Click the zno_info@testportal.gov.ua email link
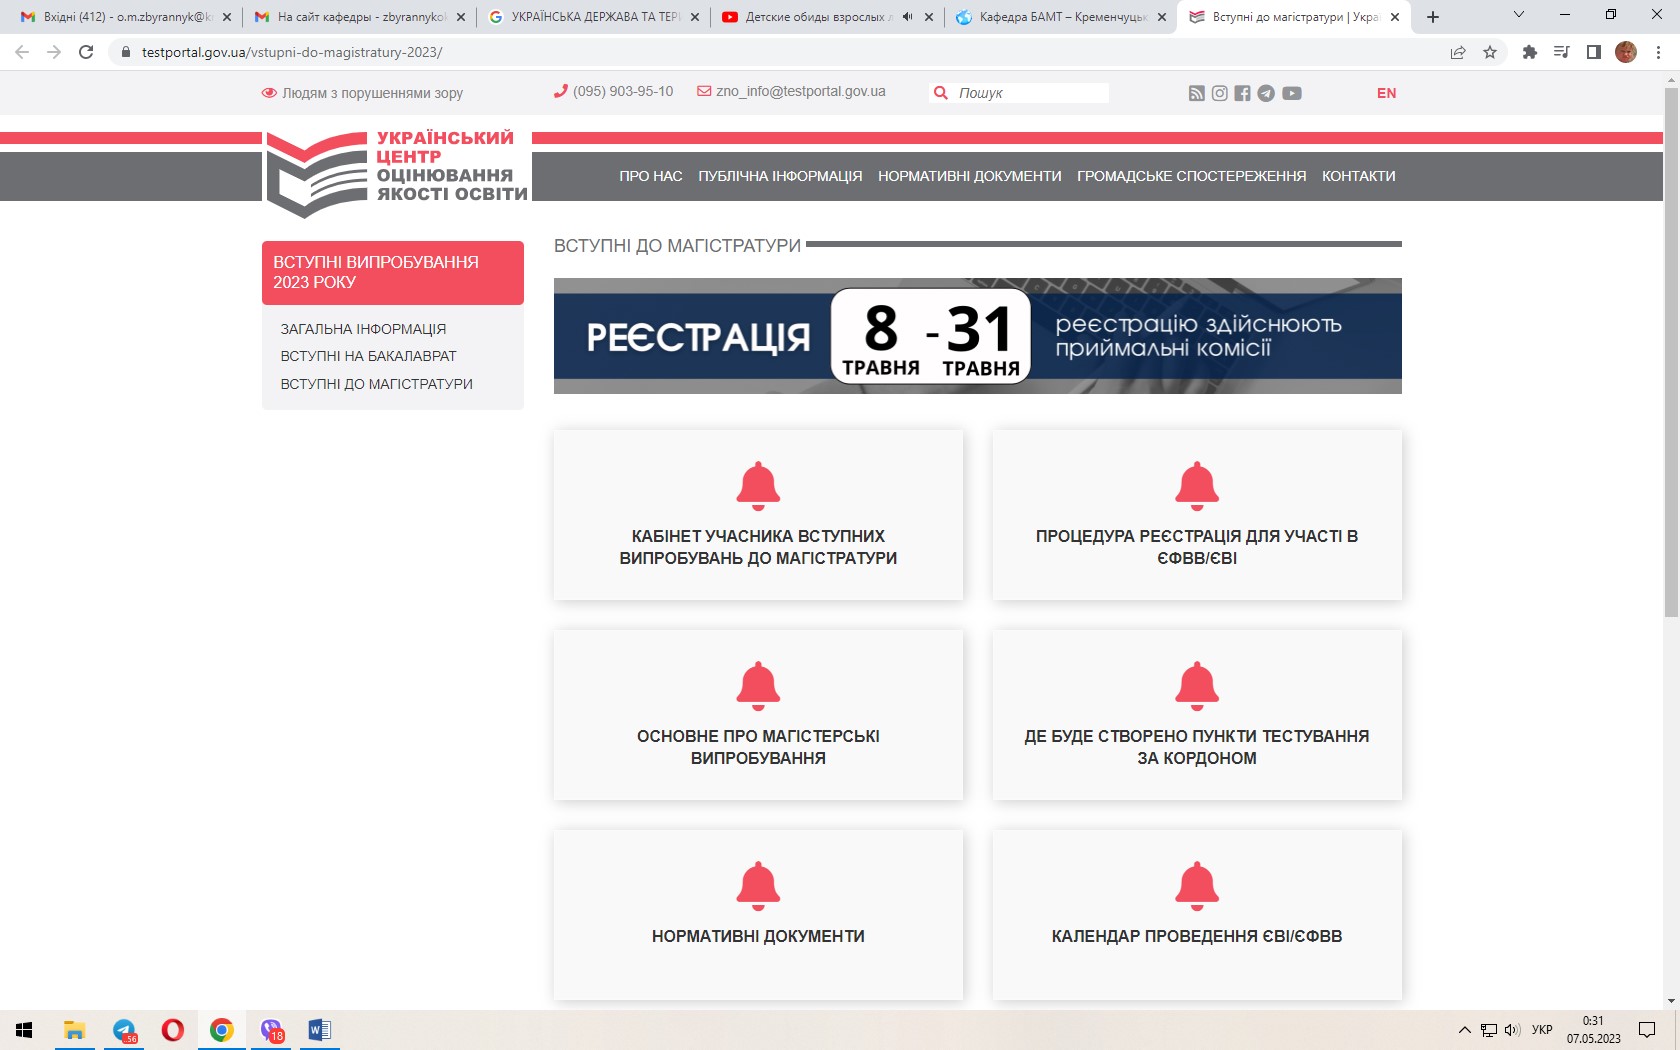Image resolution: width=1680 pixels, height=1050 pixels. [801, 91]
